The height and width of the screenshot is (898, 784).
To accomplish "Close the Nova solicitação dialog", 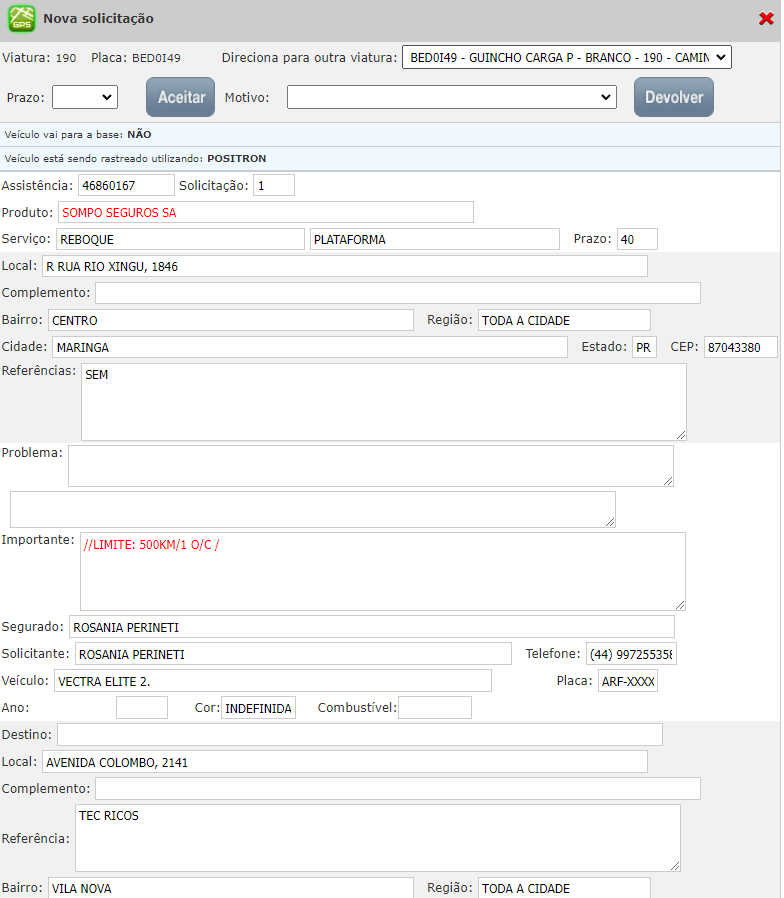I will (x=766, y=18).
